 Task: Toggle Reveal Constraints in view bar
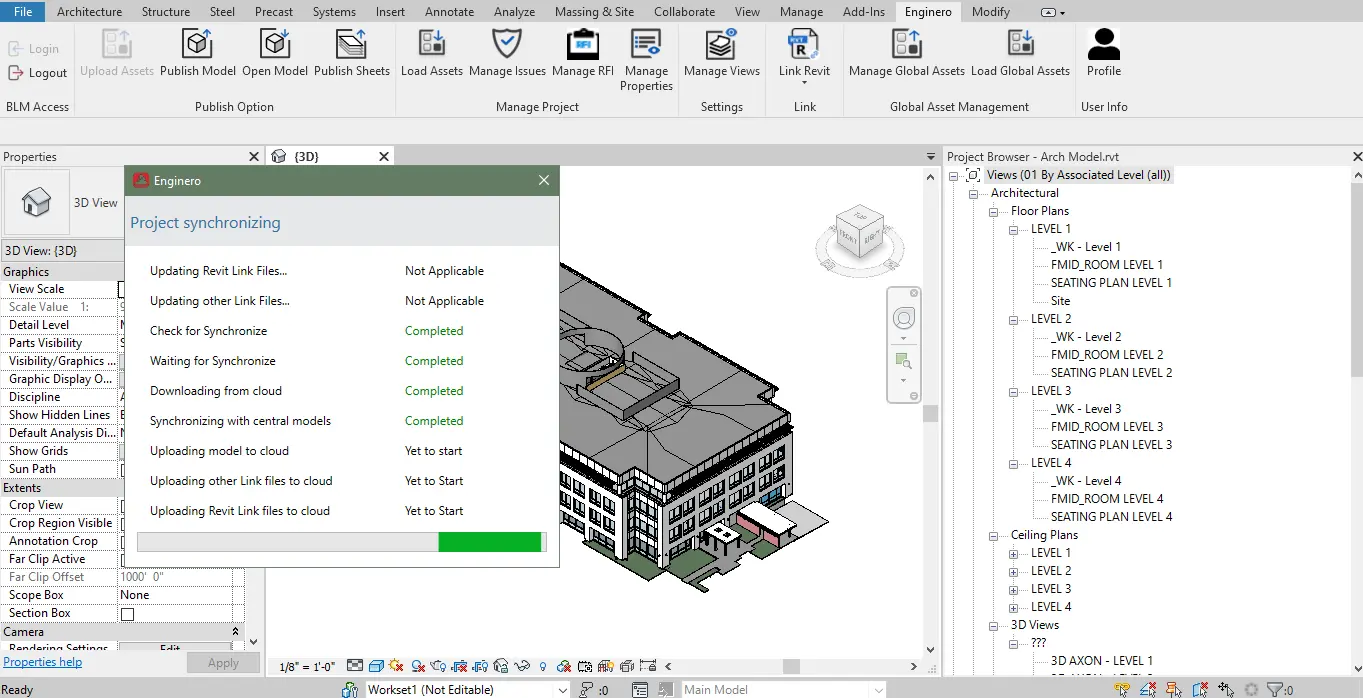649,666
